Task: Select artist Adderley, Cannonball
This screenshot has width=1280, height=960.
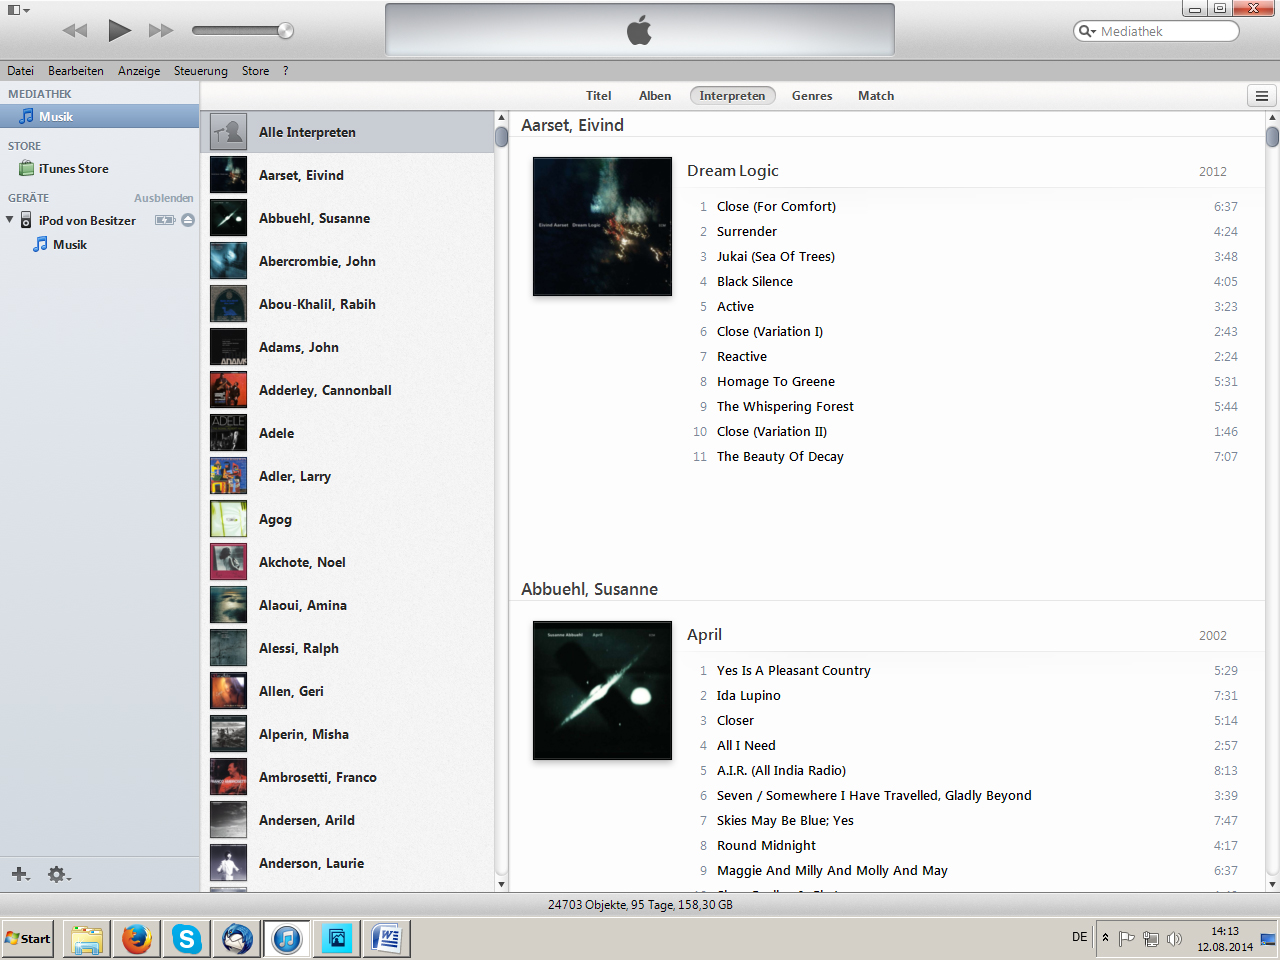Action: [x=347, y=390]
